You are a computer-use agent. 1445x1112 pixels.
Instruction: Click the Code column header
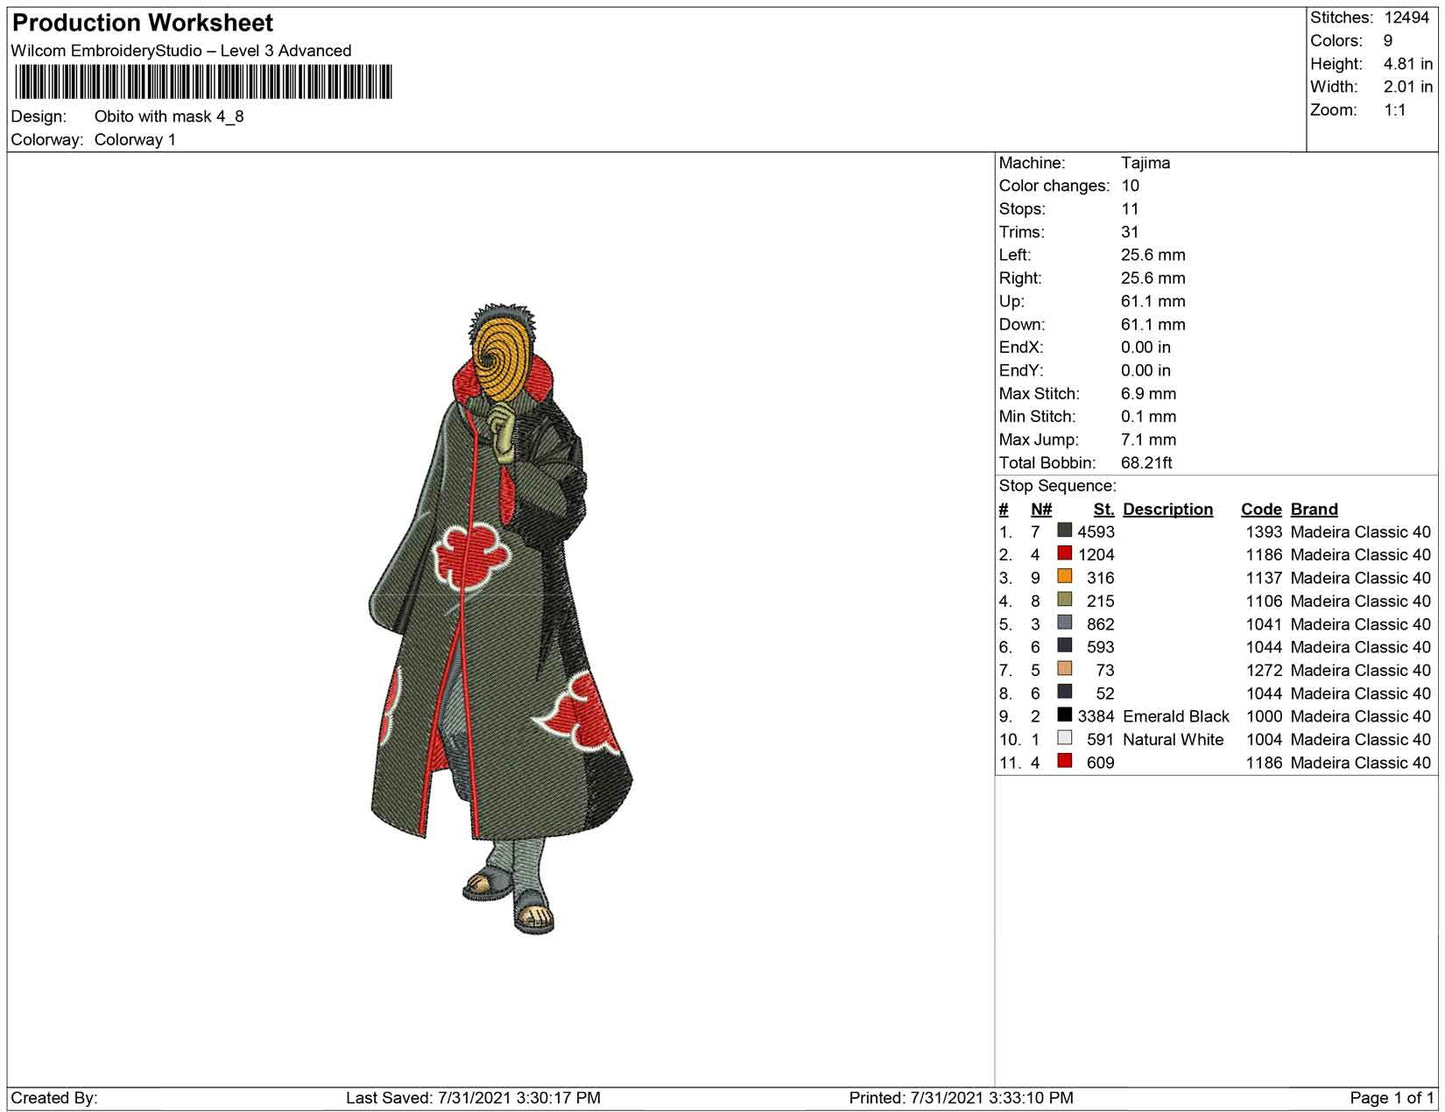1261,509
